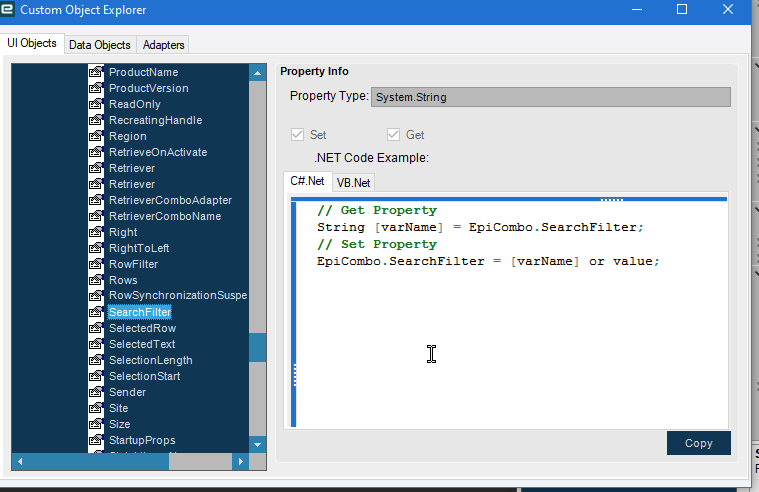Viewport: 759px width, 492px height.
Task: Click the property icon beside Rows
Action: coord(96,279)
